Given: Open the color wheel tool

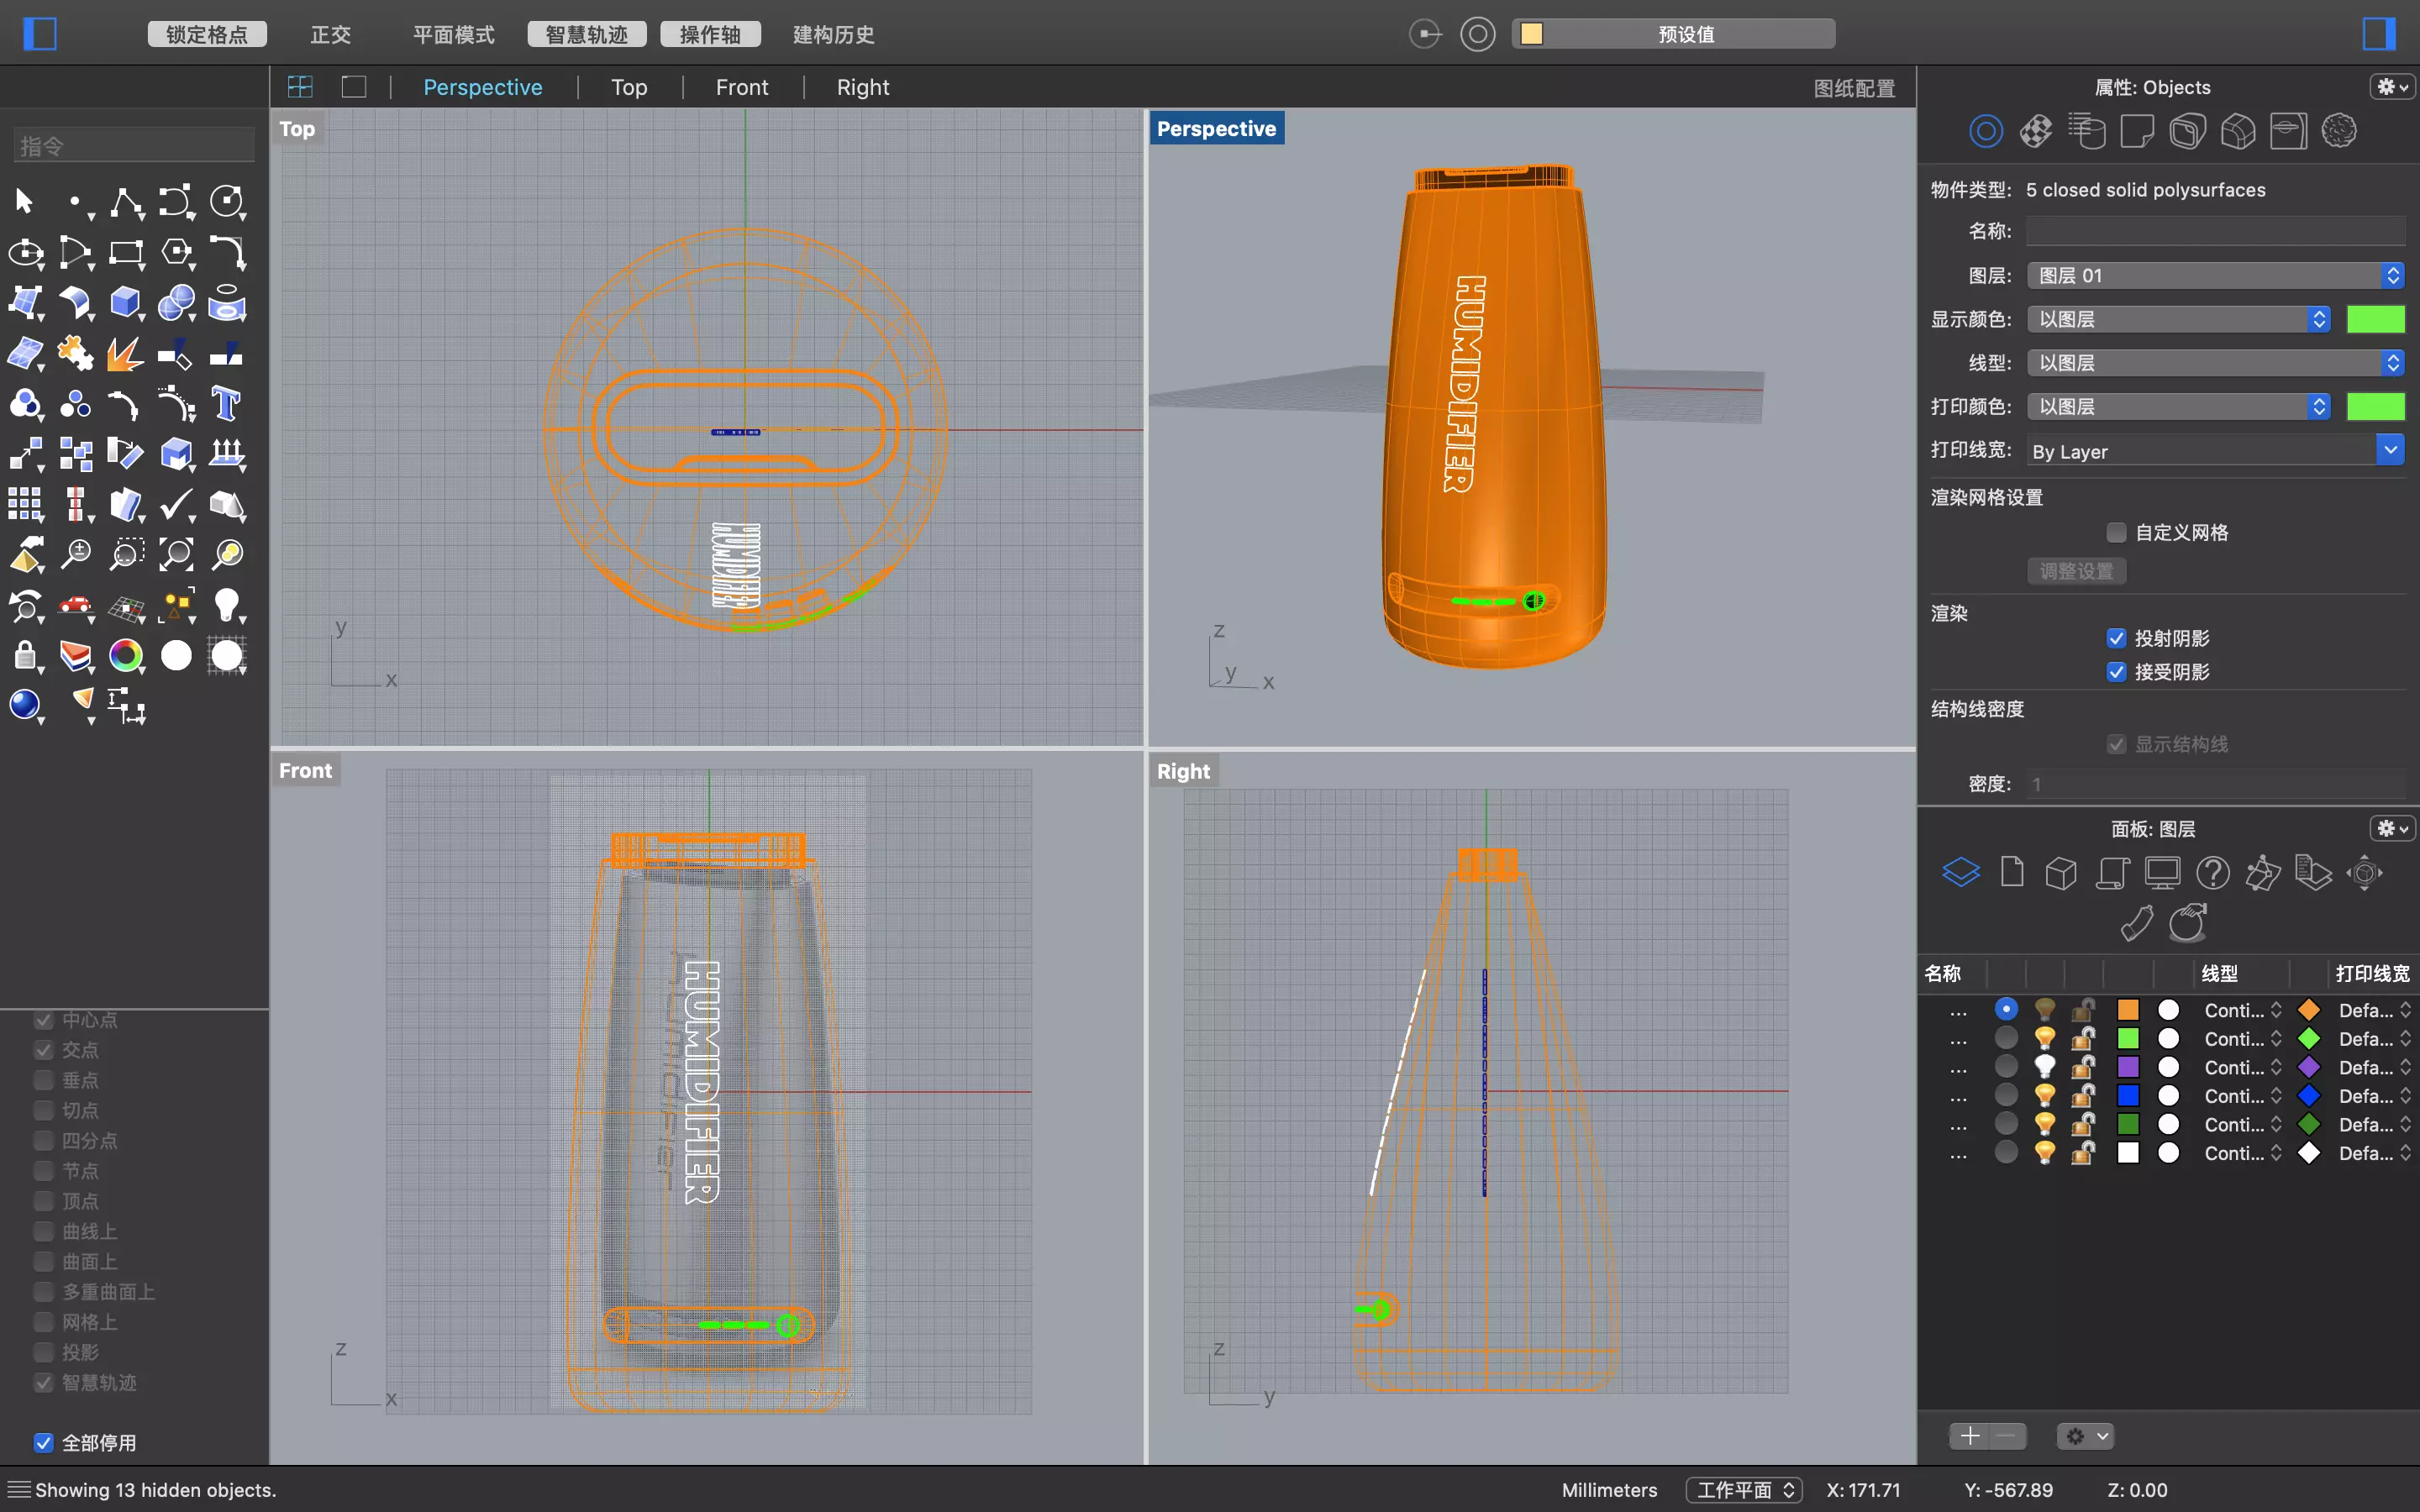Looking at the screenshot, I should pos(126,655).
